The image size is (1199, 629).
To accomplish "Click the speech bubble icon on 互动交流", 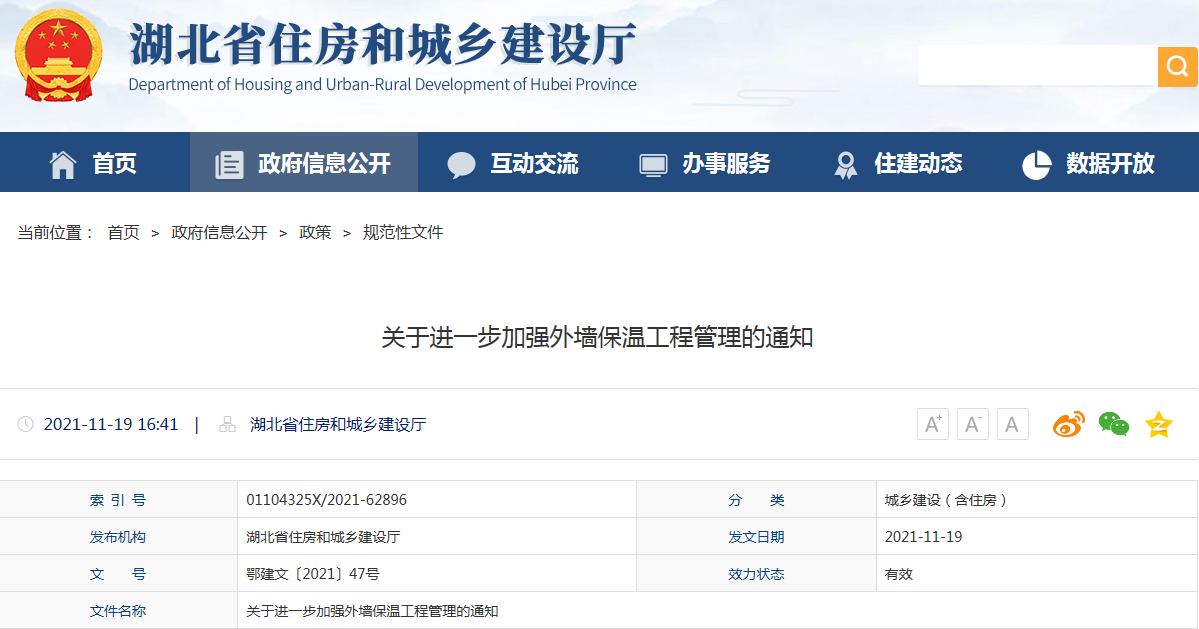I will pos(461,162).
